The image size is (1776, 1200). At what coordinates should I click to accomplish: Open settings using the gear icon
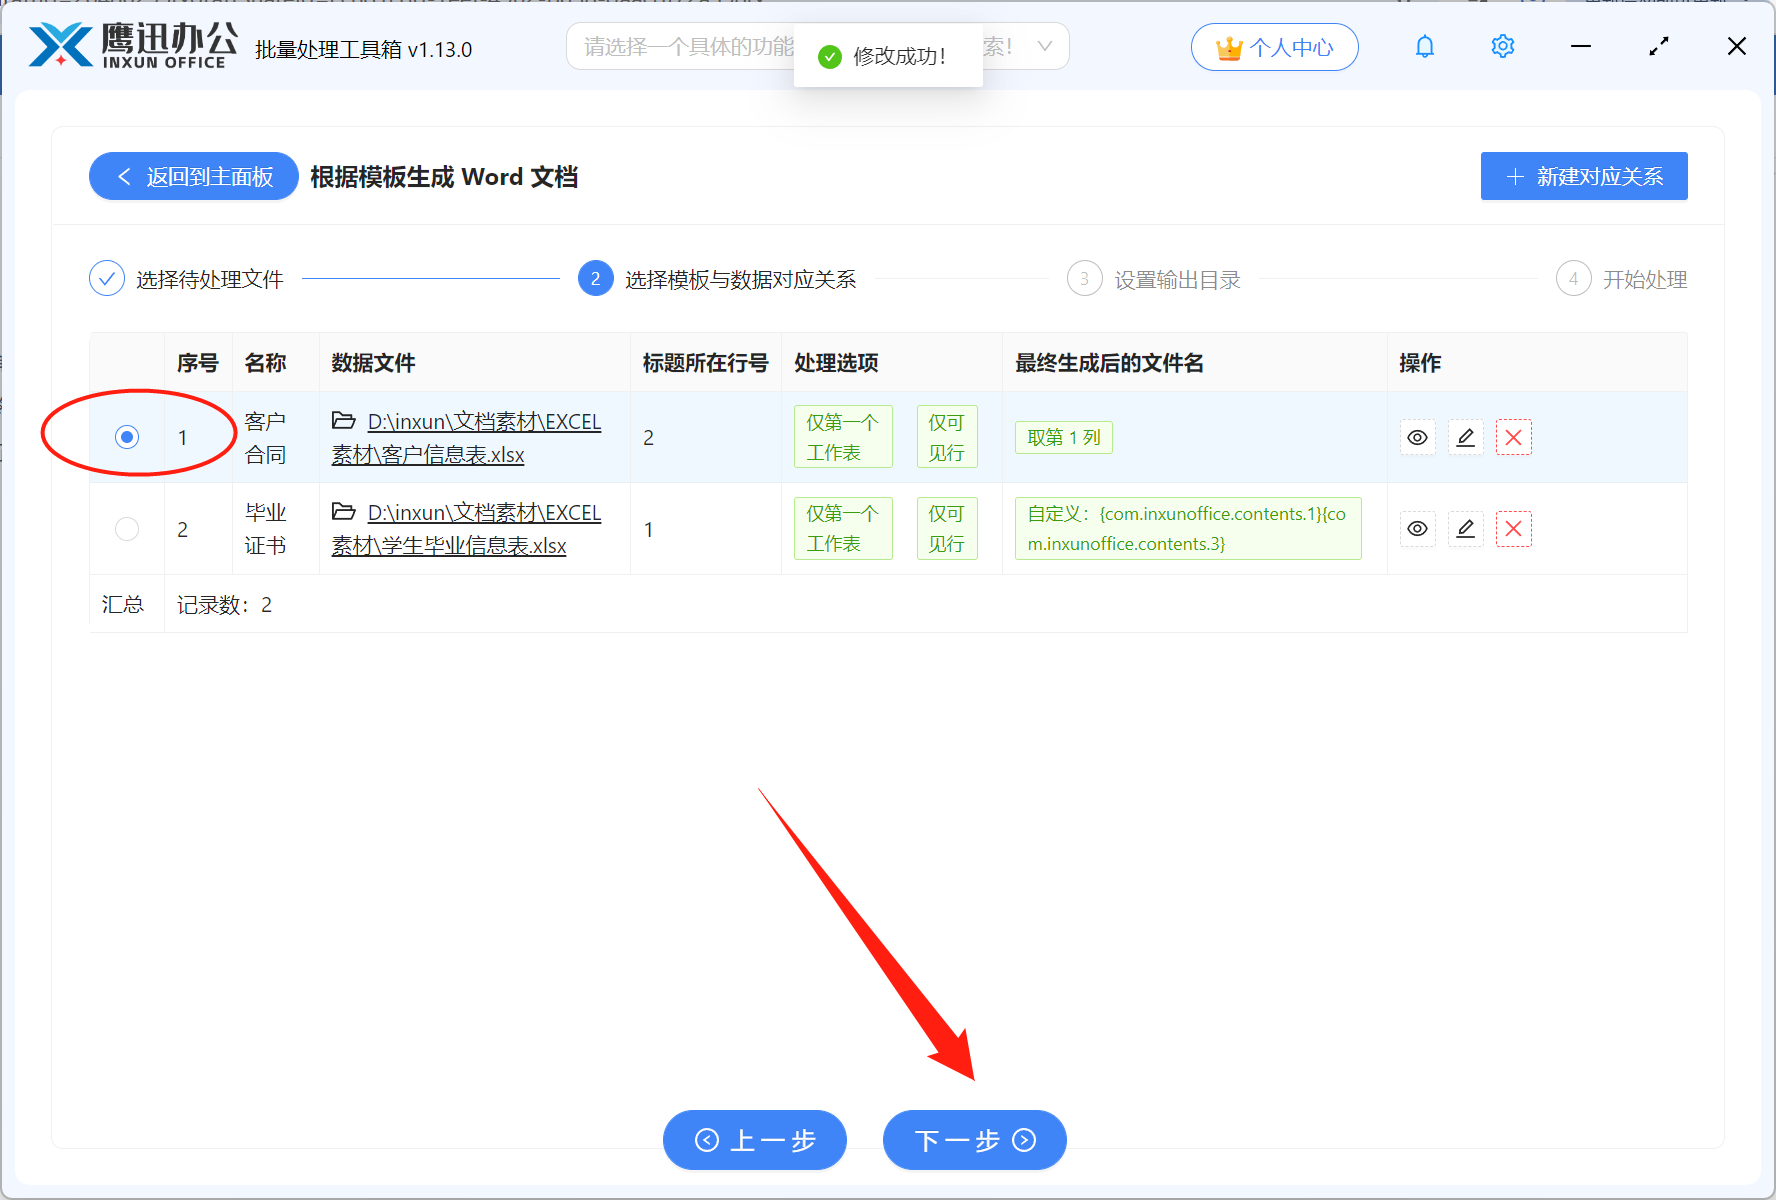click(x=1502, y=46)
